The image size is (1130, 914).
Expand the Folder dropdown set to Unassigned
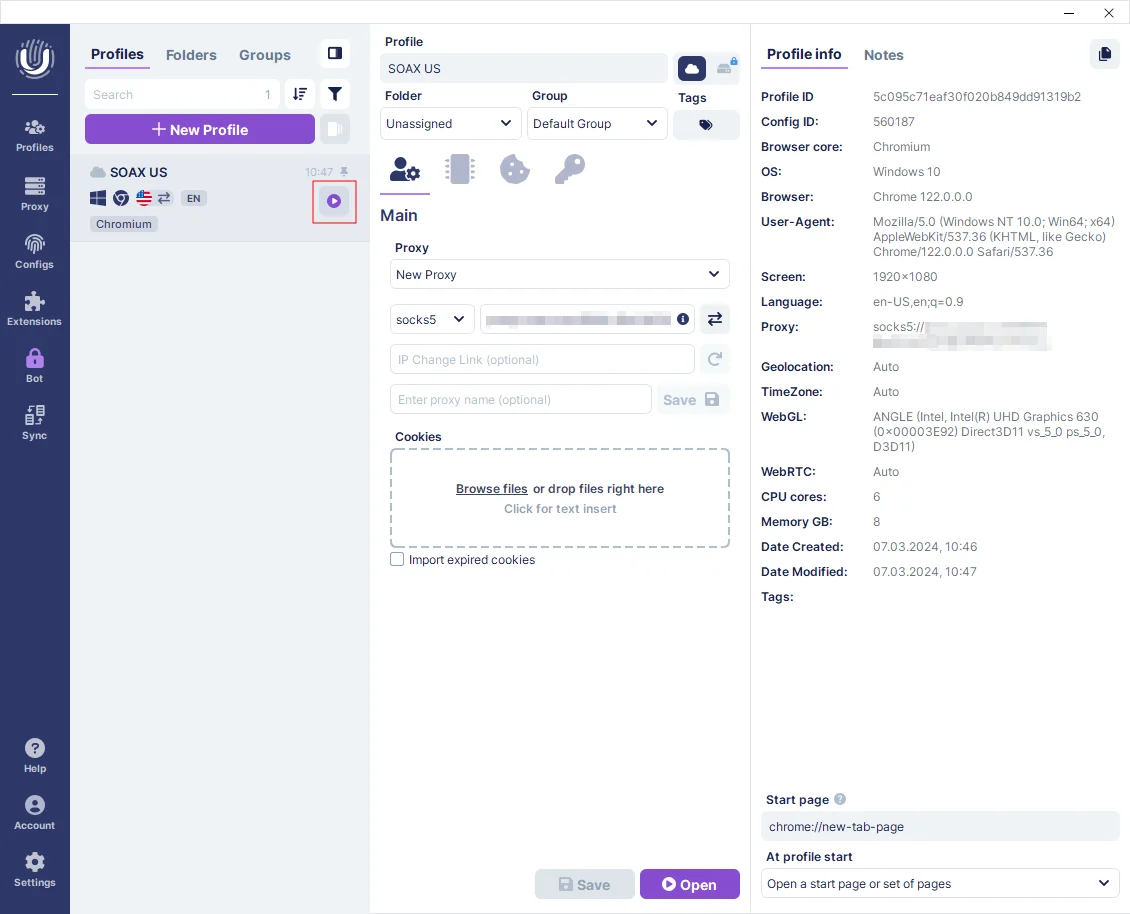pos(450,124)
